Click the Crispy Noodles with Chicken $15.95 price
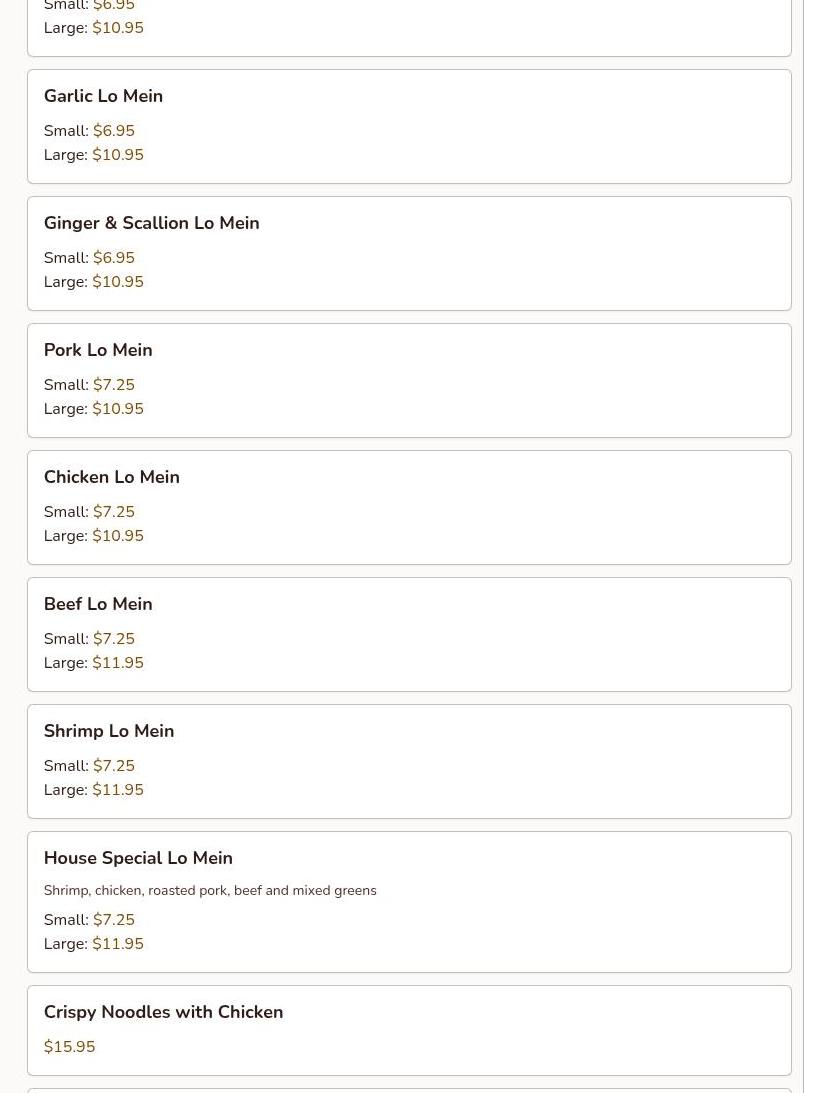Screen dimensions: 824x1093 [x=69, y=1047]
